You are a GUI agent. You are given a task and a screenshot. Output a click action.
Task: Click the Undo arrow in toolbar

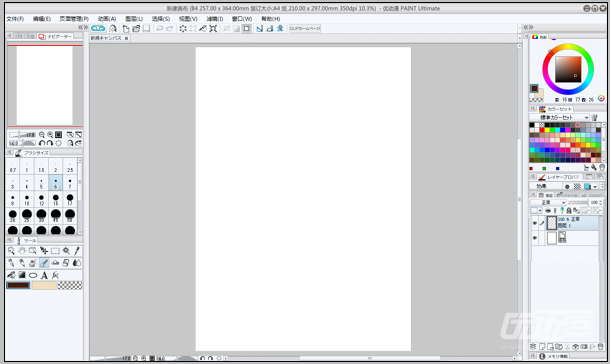[160, 28]
